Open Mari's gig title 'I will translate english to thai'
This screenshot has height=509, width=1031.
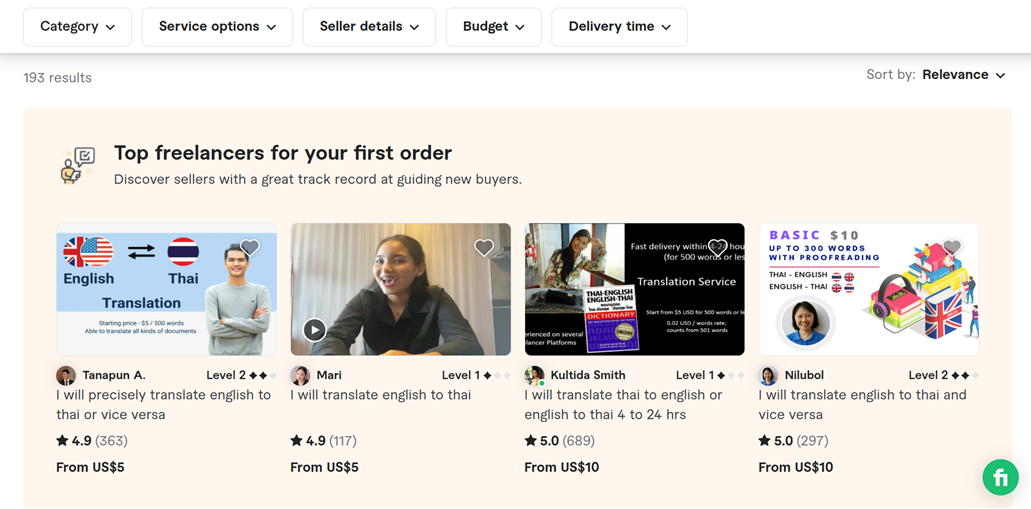tap(381, 395)
